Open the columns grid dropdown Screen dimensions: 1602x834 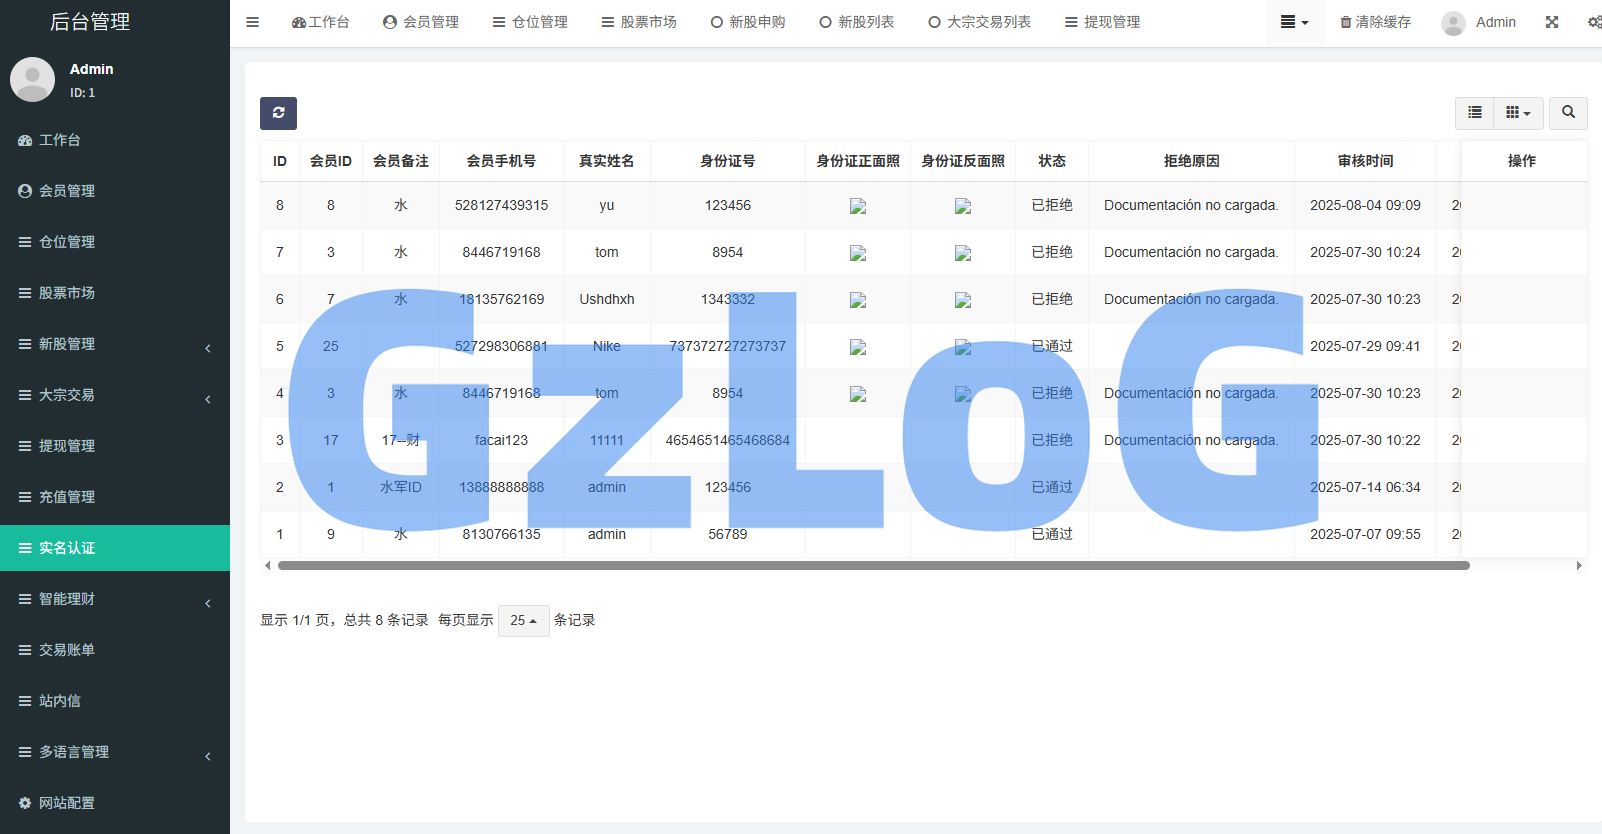pos(1518,113)
